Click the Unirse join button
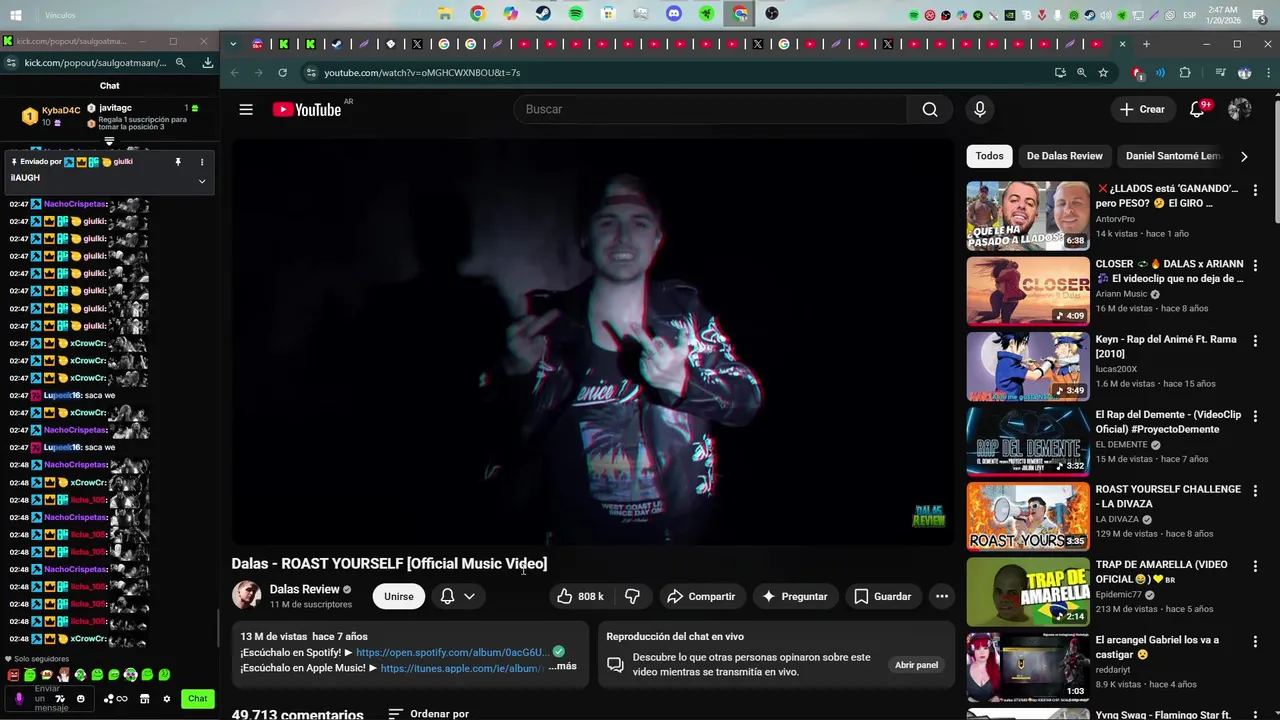 click(x=398, y=596)
